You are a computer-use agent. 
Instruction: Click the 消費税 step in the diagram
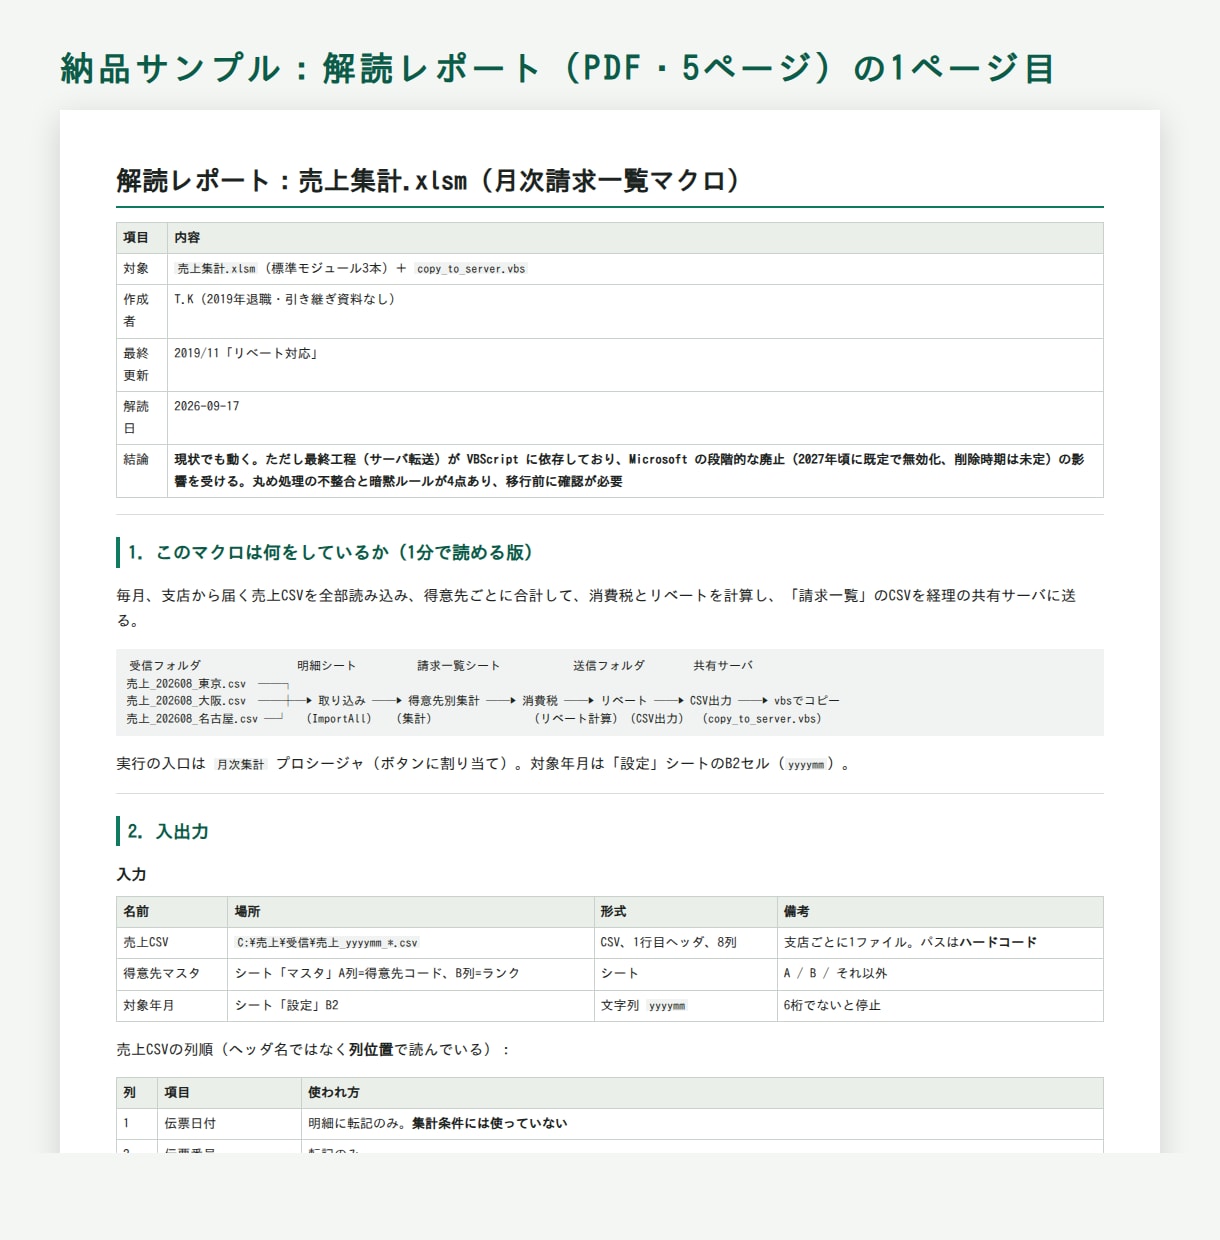coord(540,701)
